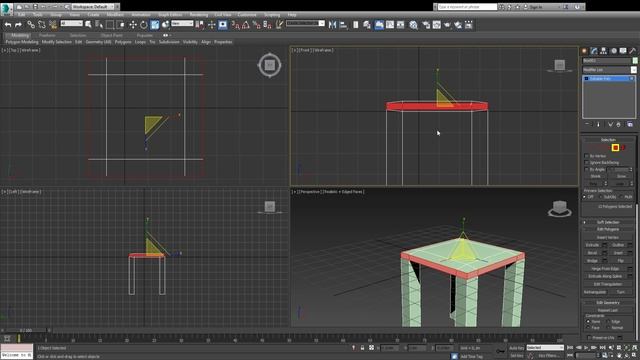Image resolution: width=640 pixels, height=360 pixels.
Task: Click the ViewCube in Perspective viewport
Action: [559, 208]
